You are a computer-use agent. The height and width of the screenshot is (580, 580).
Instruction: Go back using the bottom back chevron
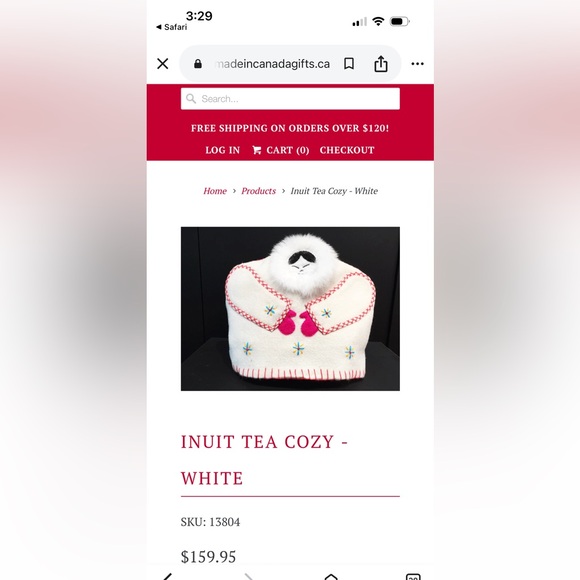tap(167, 576)
